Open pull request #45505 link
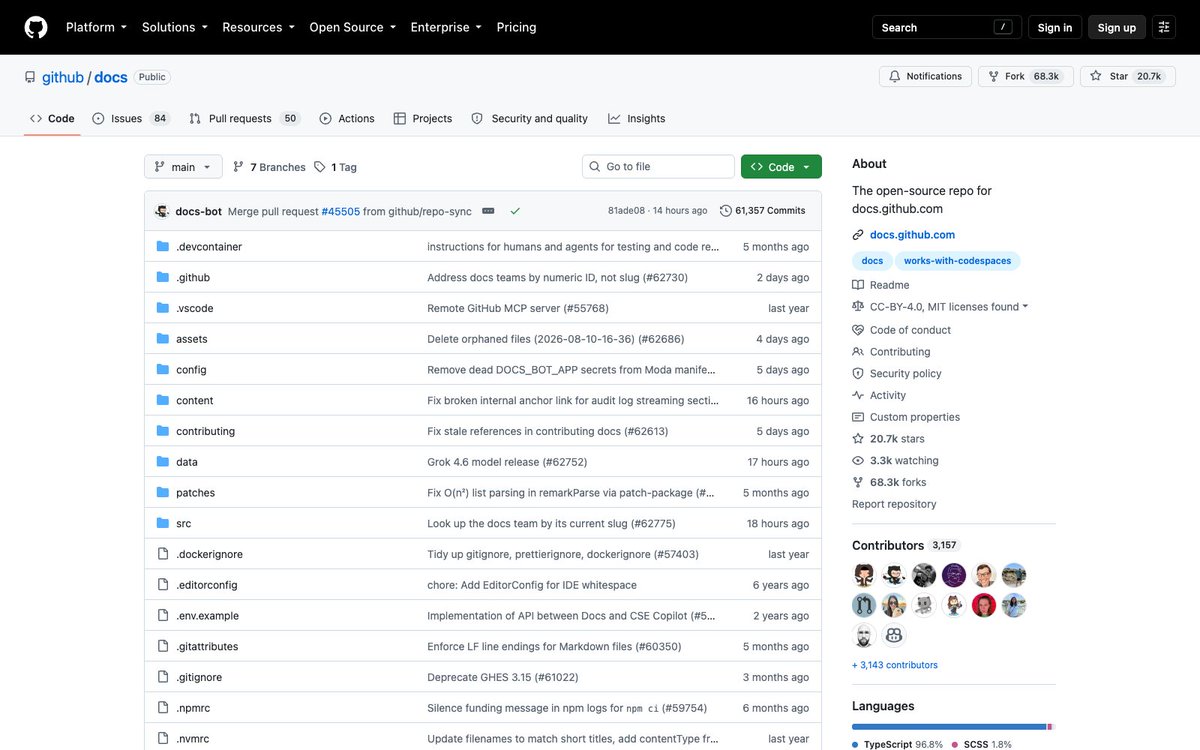 [340, 211]
